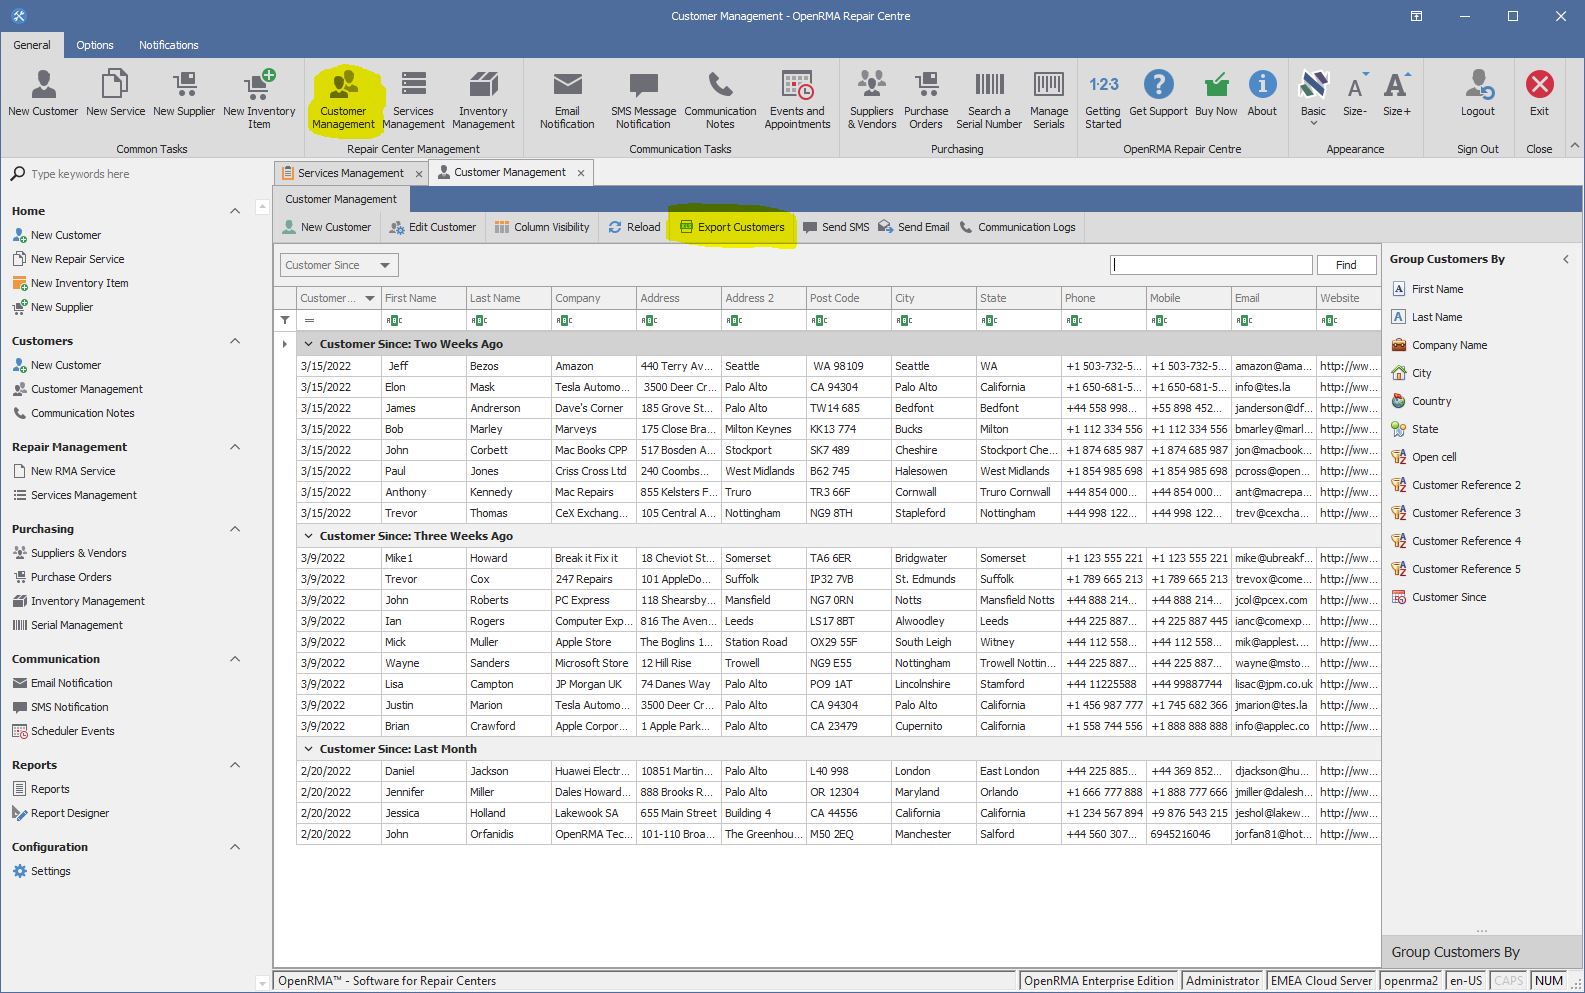Image resolution: width=1585 pixels, height=993 pixels.
Task: Collapse Customer Since: Three Weeks Ago group
Action: click(x=309, y=536)
